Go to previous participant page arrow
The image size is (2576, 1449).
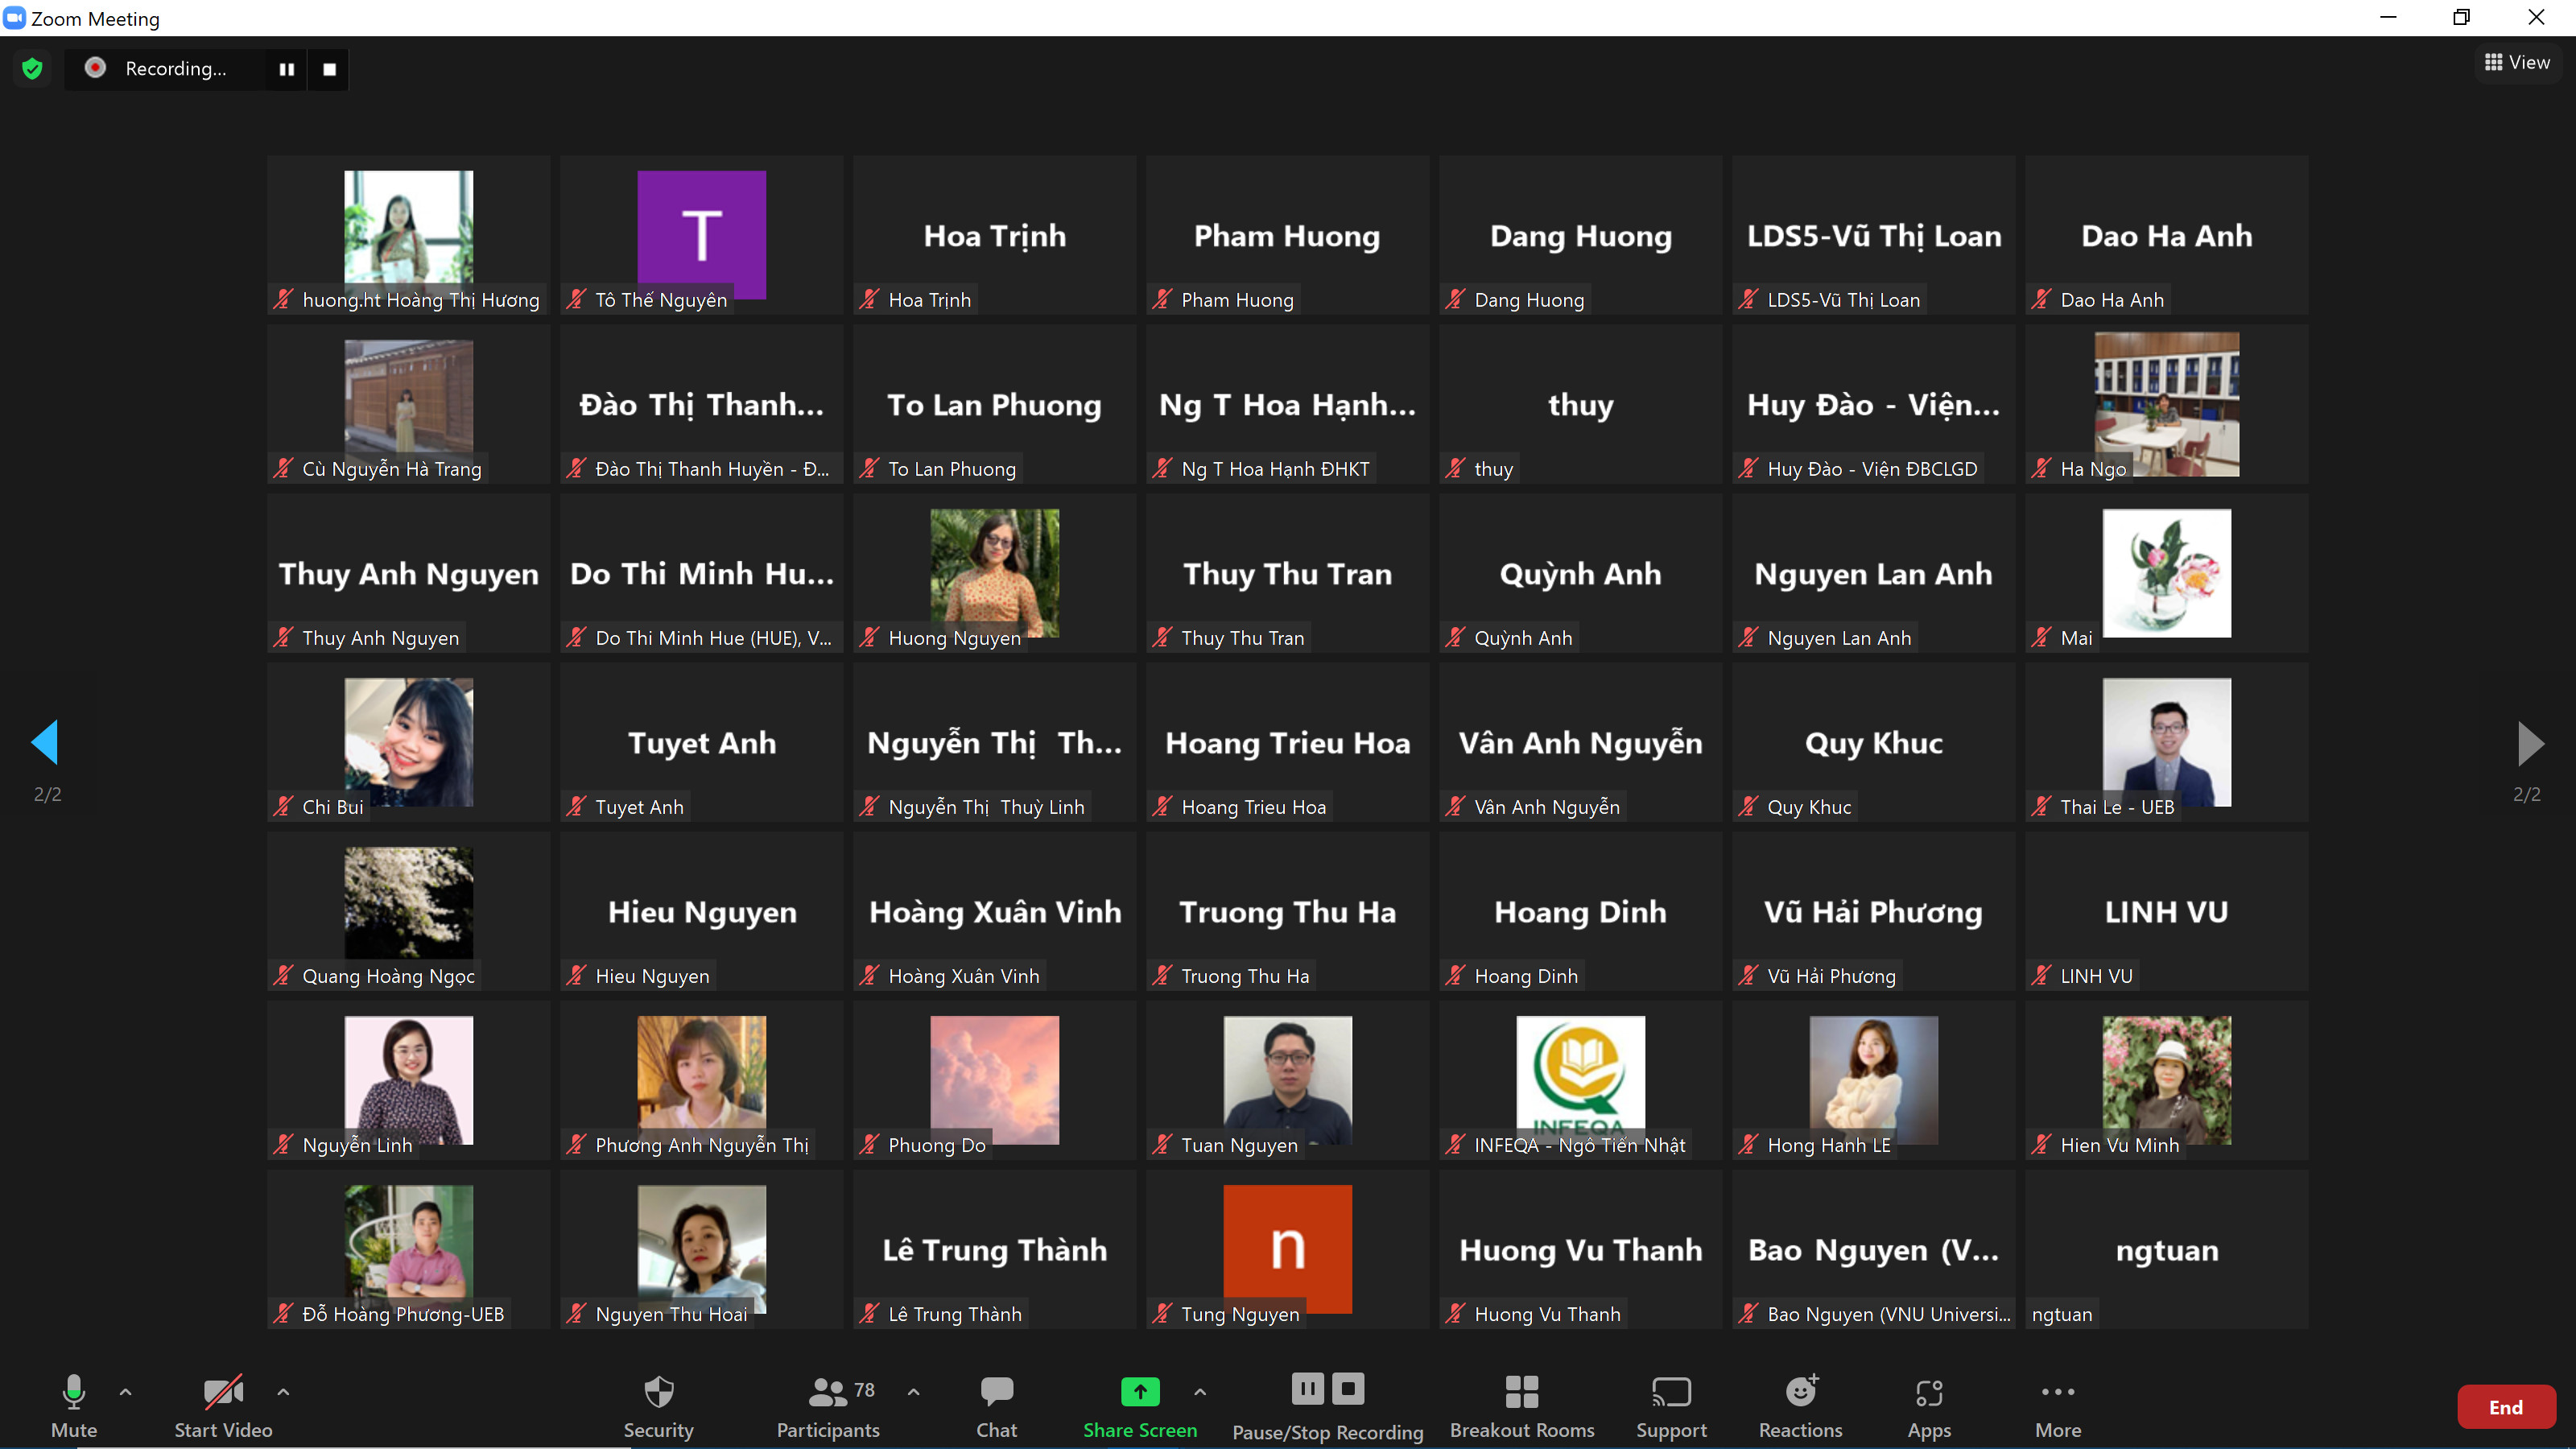pyautogui.click(x=46, y=742)
